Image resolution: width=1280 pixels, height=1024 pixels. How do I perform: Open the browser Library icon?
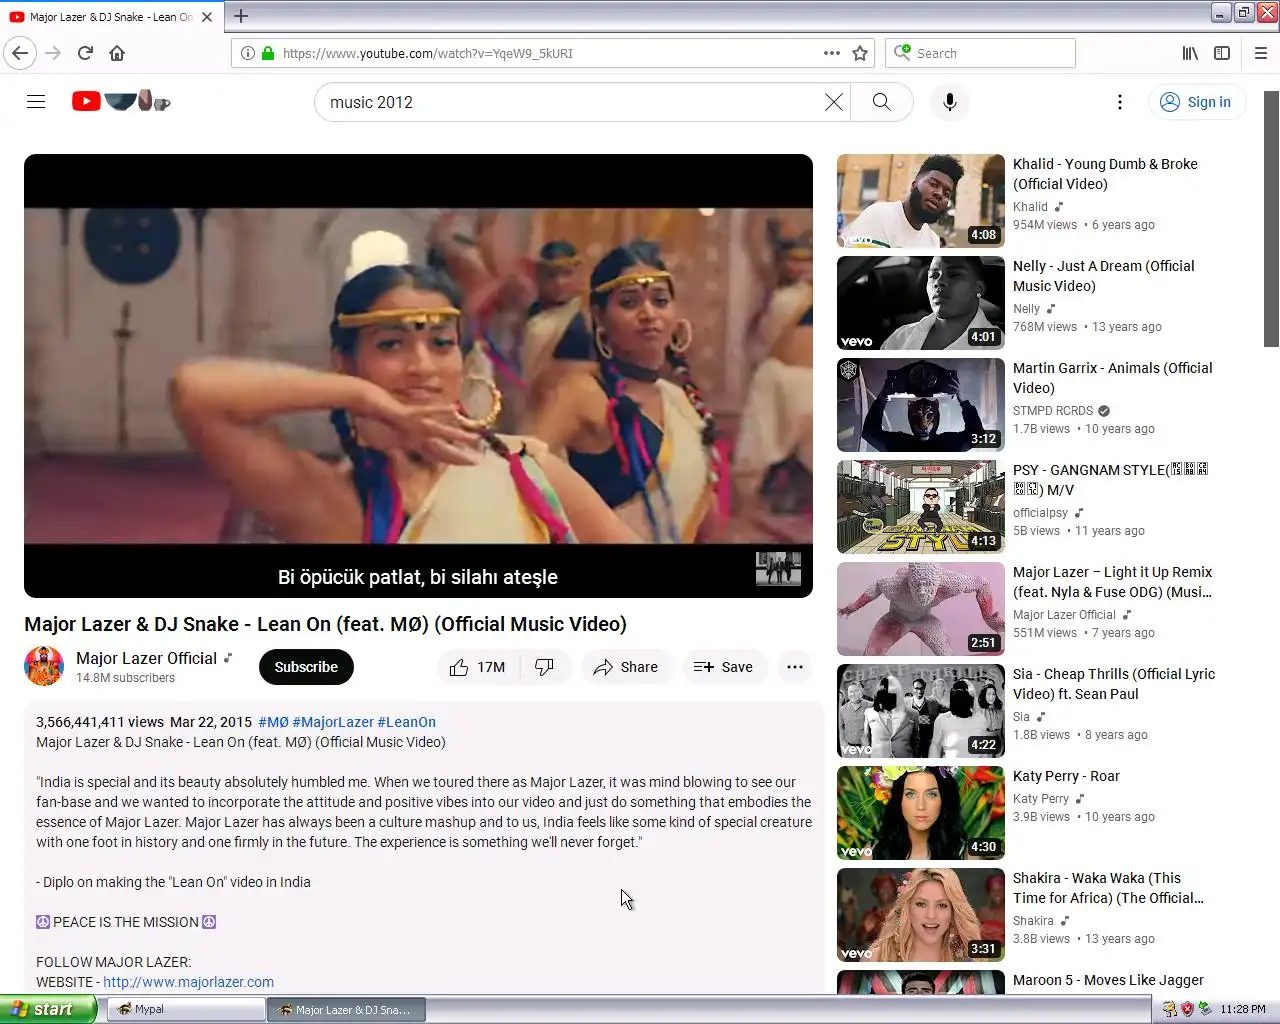pos(1190,53)
